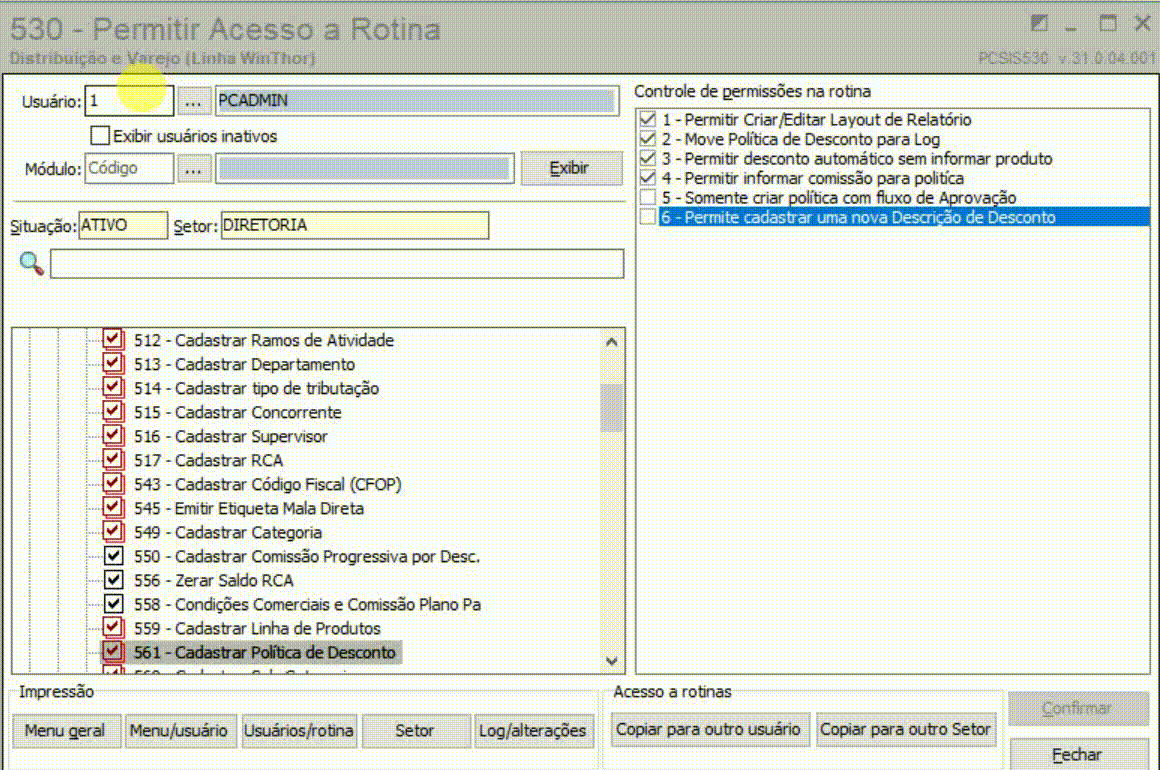Click the PCADMIN user name field
The image size is (1160, 770).
point(417,101)
